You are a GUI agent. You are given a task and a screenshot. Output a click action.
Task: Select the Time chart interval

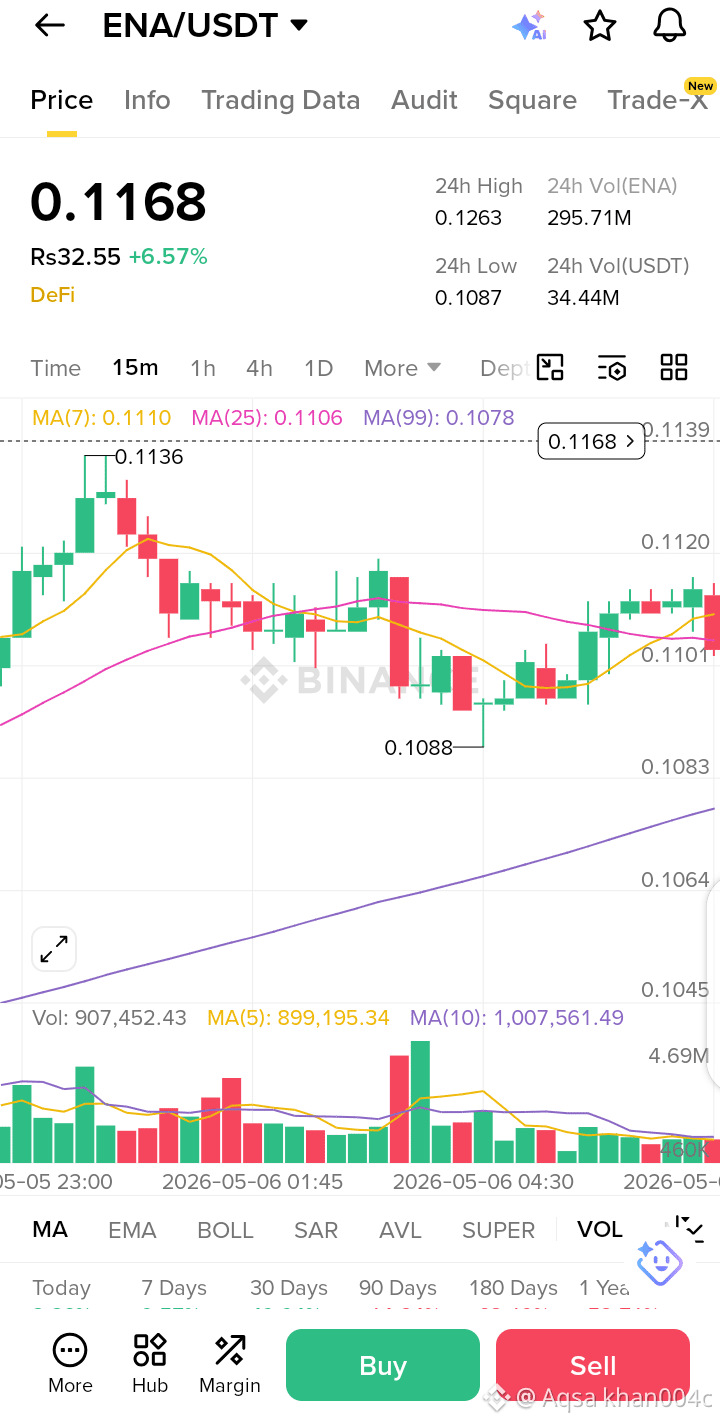pyautogui.click(x=56, y=368)
